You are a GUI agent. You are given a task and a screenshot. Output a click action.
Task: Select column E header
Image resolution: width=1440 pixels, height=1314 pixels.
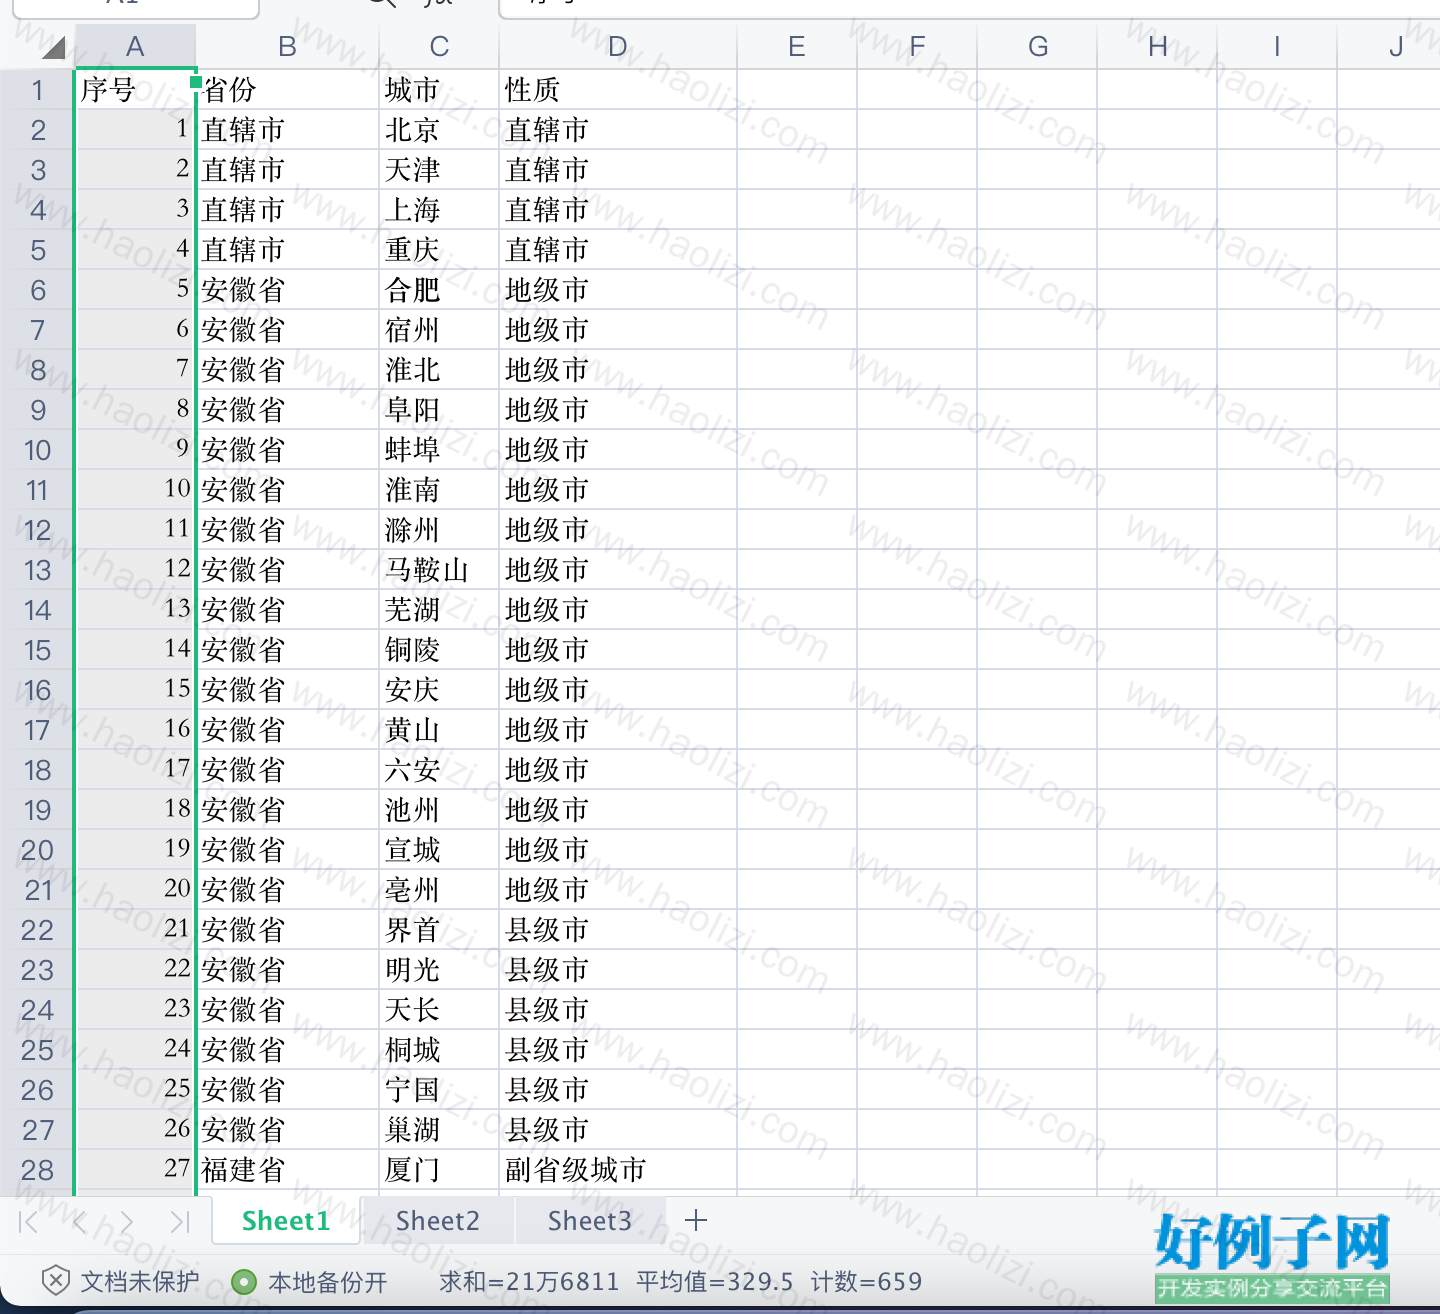click(797, 47)
